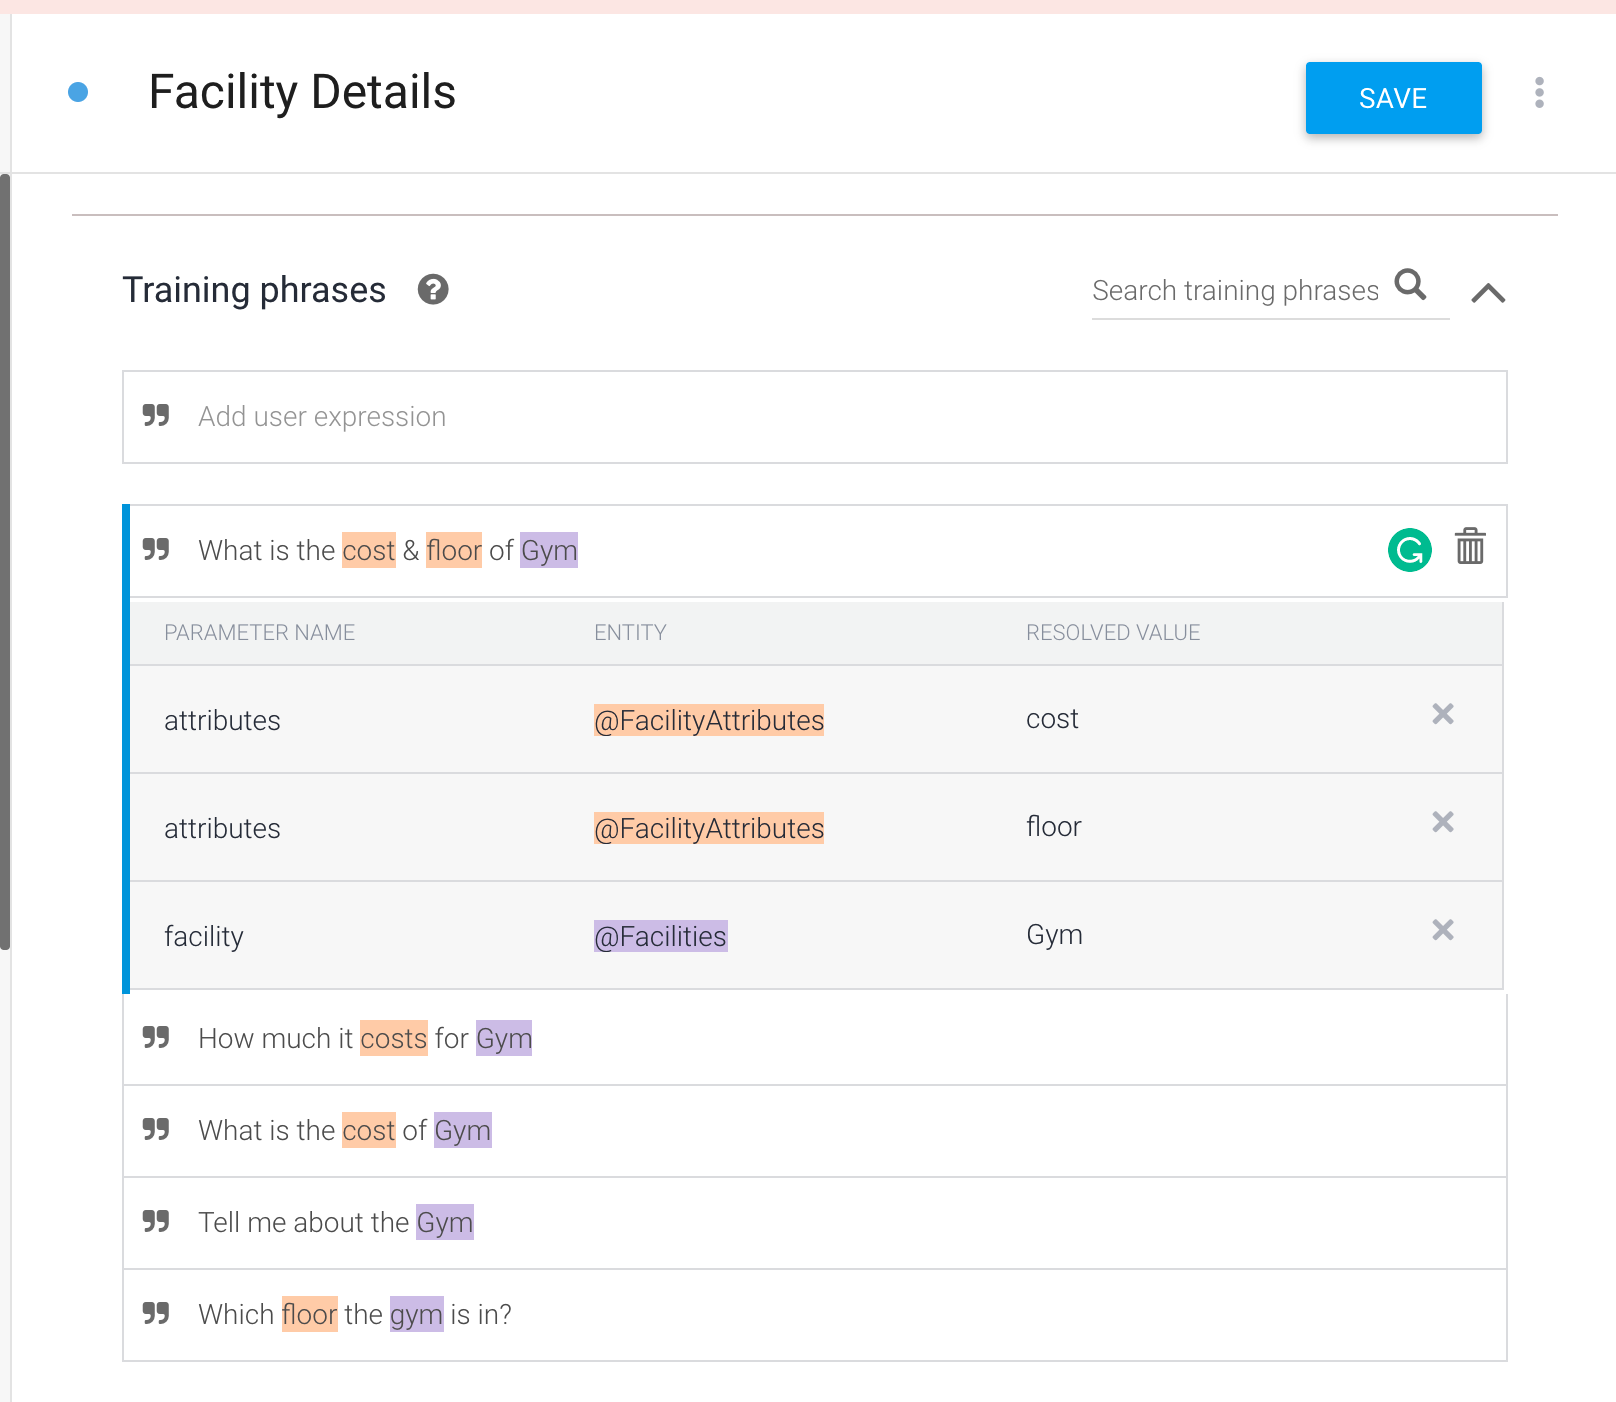
Task: Focus the Search training phrases box
Action: point(1235,291)
